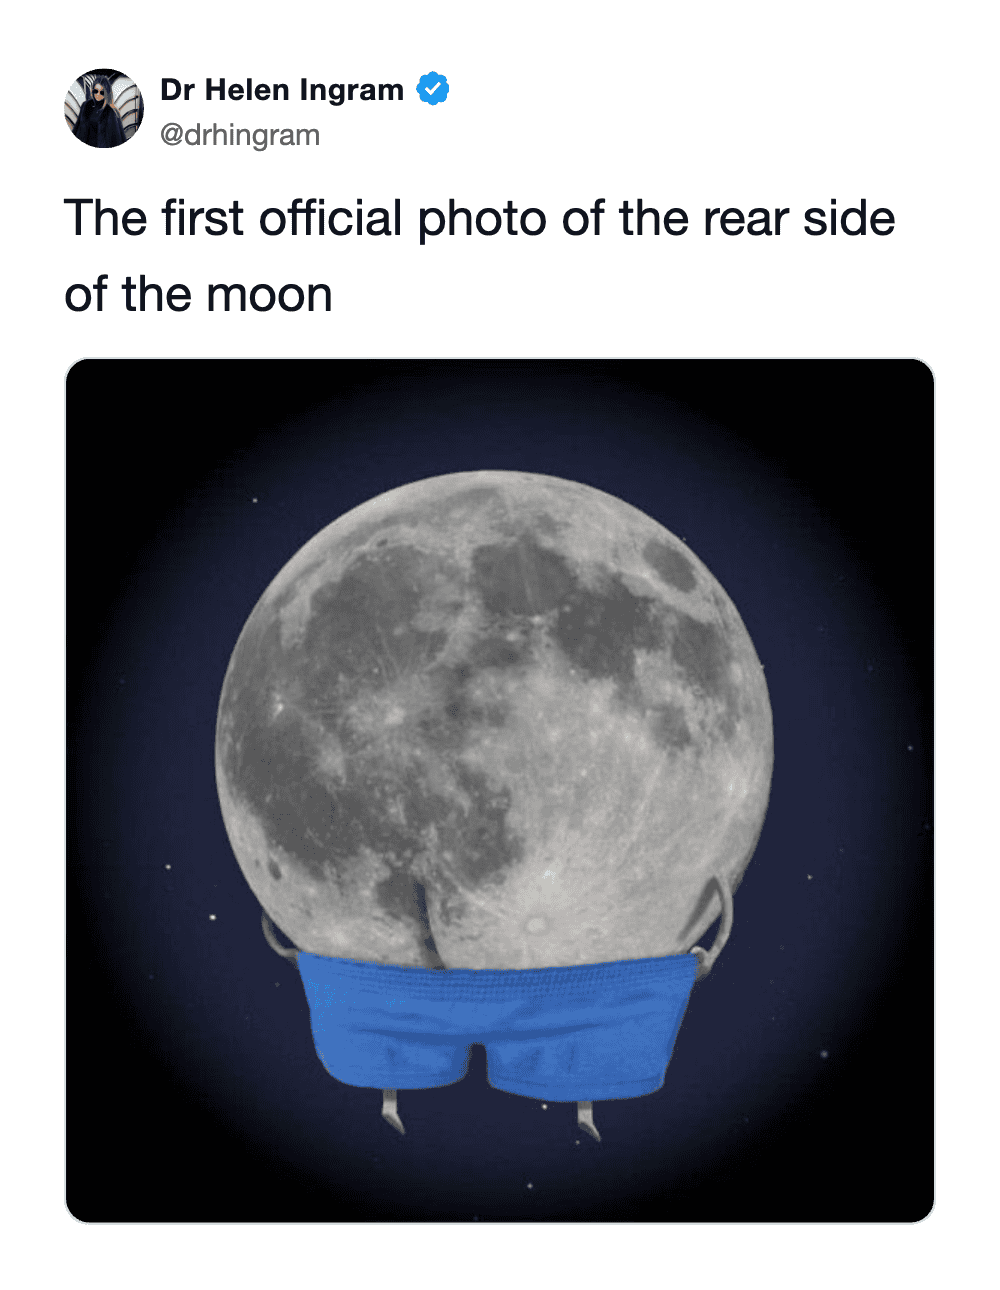The image size is (1000, 1290).
Task: Click the word "side" in the tweet
Action: [849, 219]
